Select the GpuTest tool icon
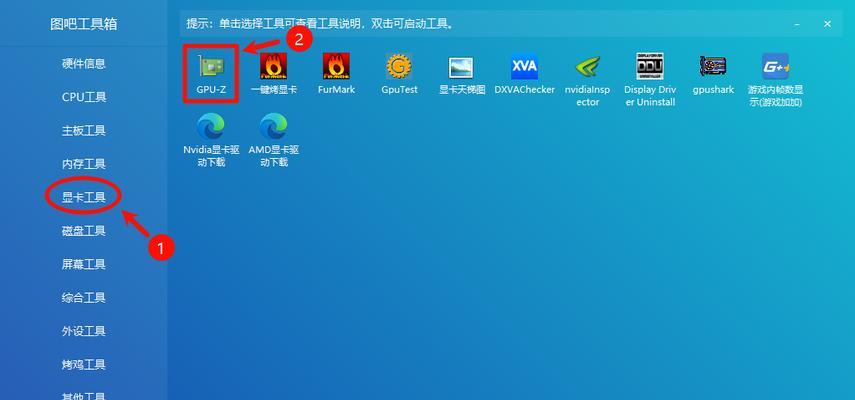 (399, 66)
